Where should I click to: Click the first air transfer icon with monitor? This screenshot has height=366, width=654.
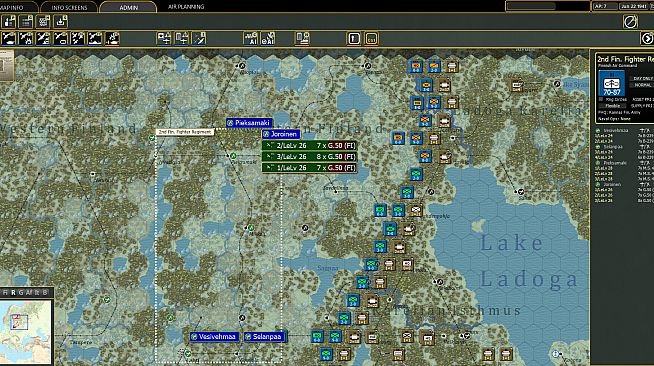(x=164, y=39)
